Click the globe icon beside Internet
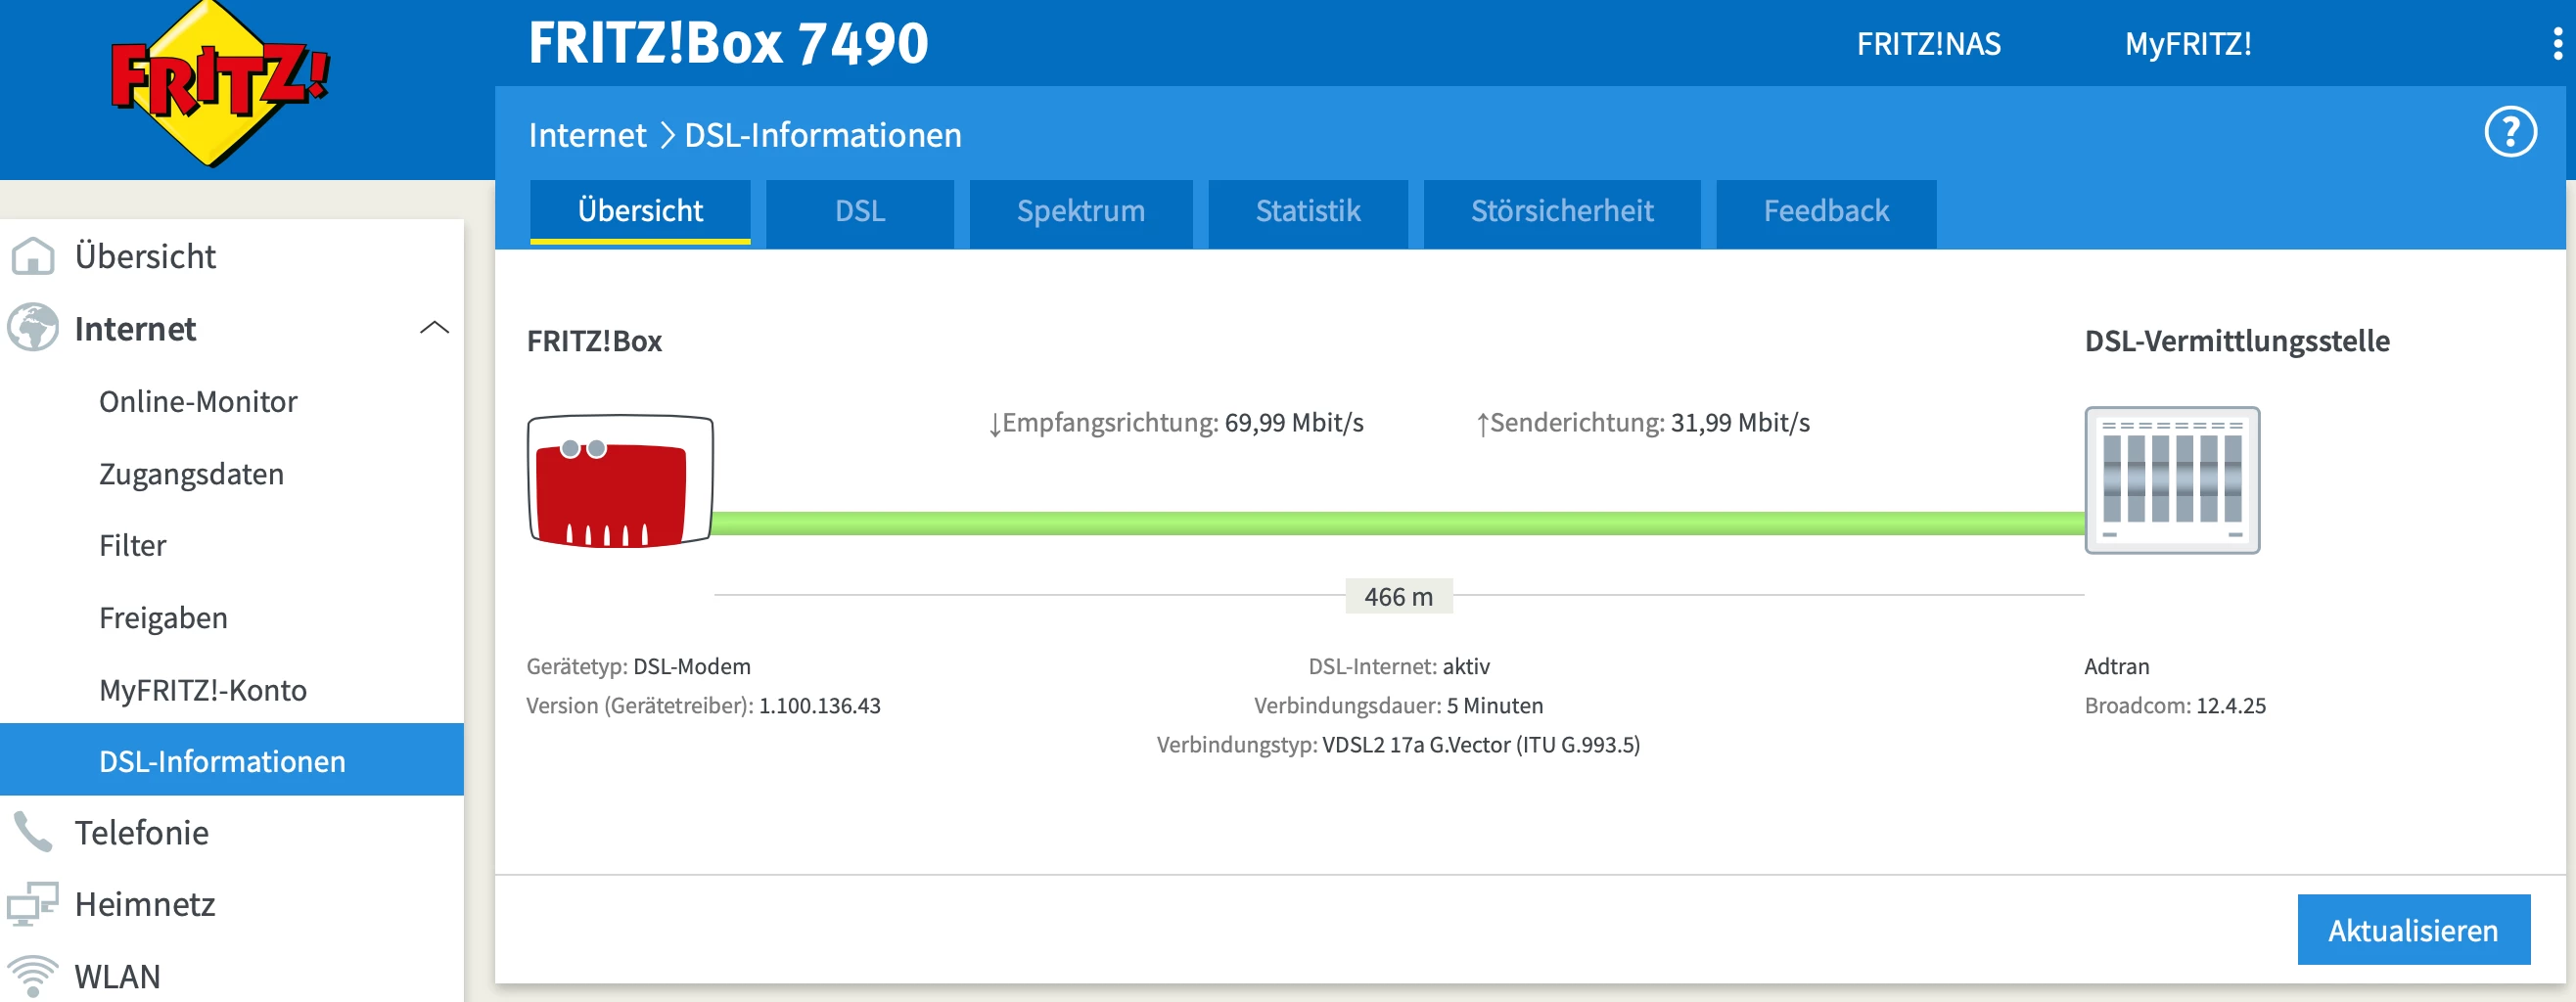This screenshot has height=1002, width=2576. pyautogui.click(x=33, y=328)
